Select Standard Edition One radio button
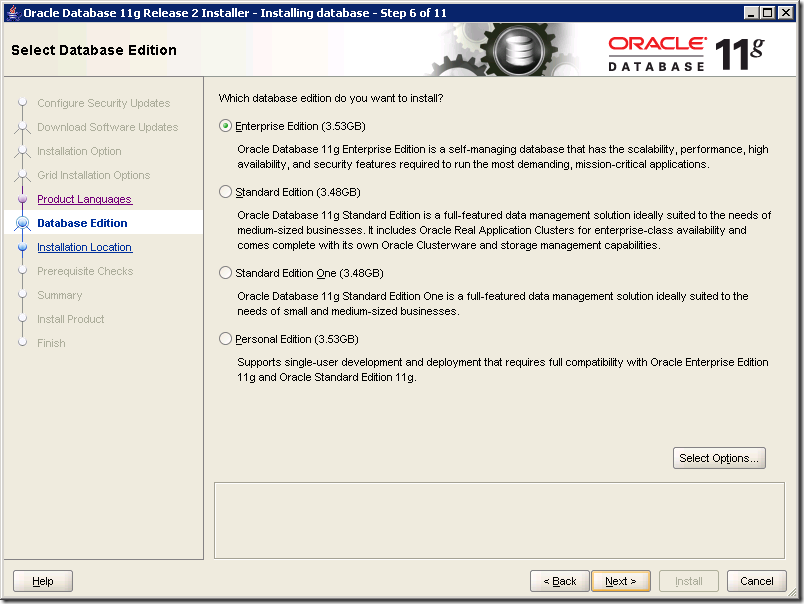 [225, 273]
